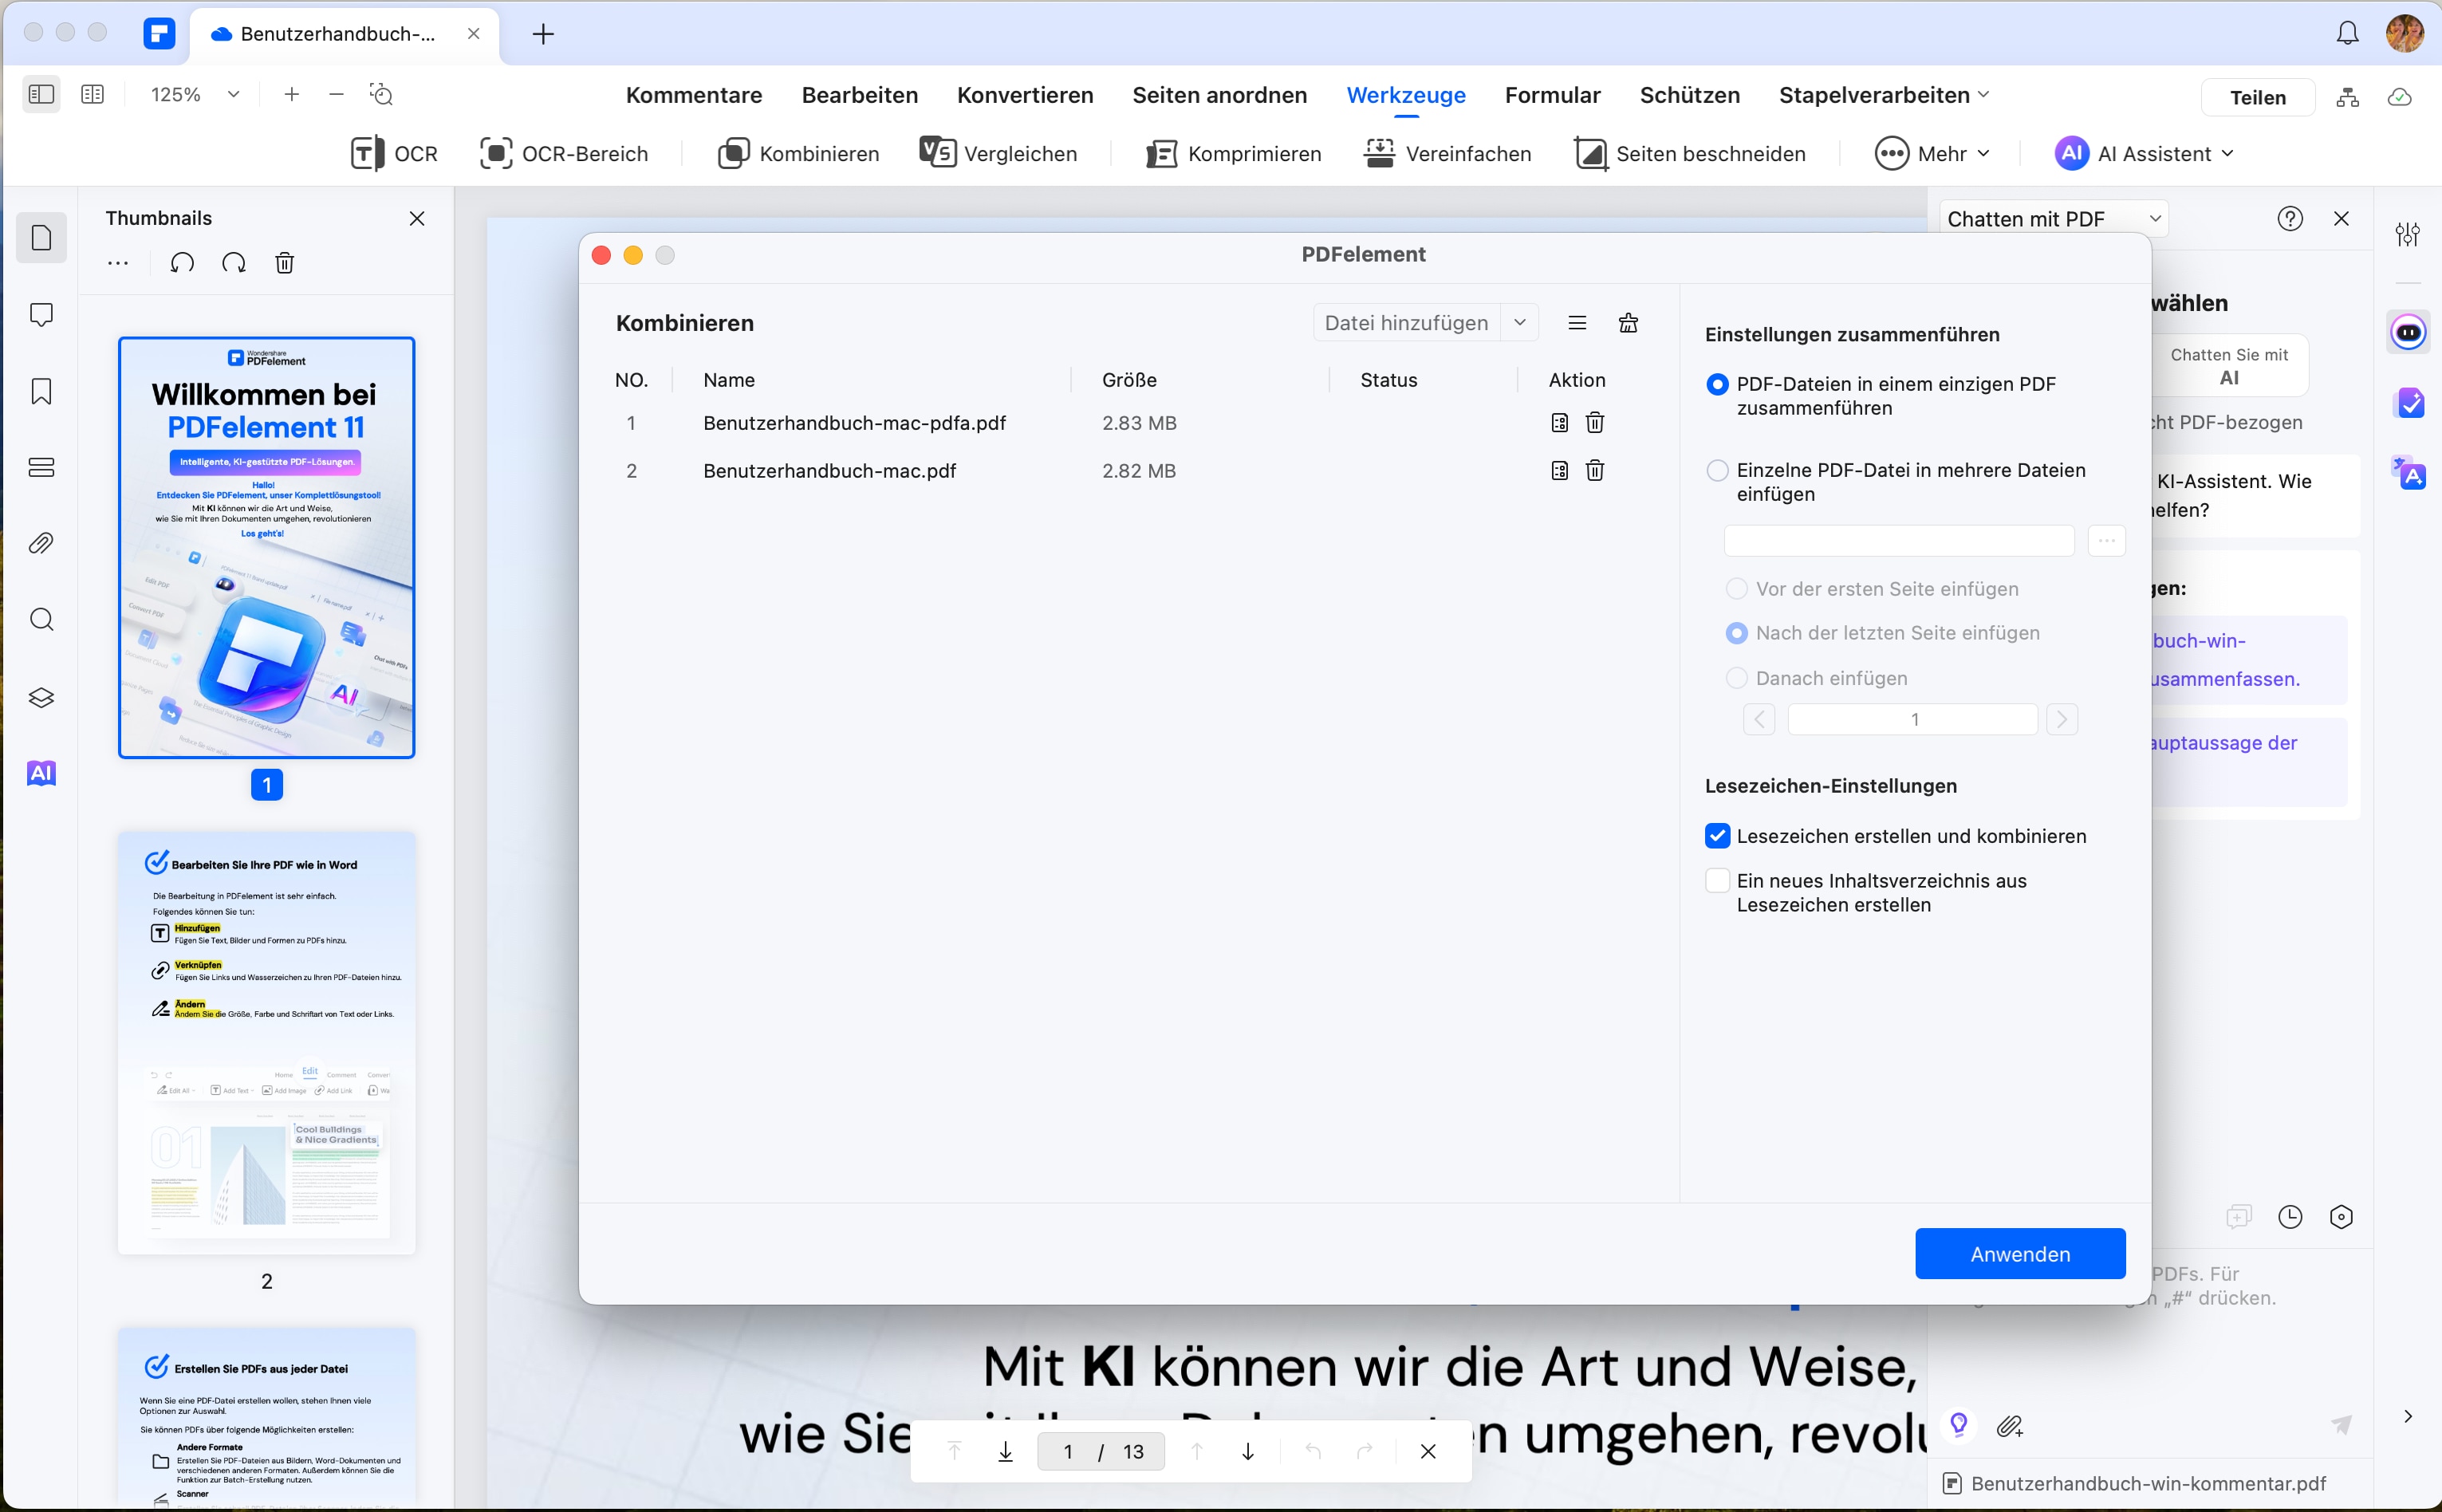Click the zoom out minus icon
Screen dimensions: 2442x1512
pos(337,94)
